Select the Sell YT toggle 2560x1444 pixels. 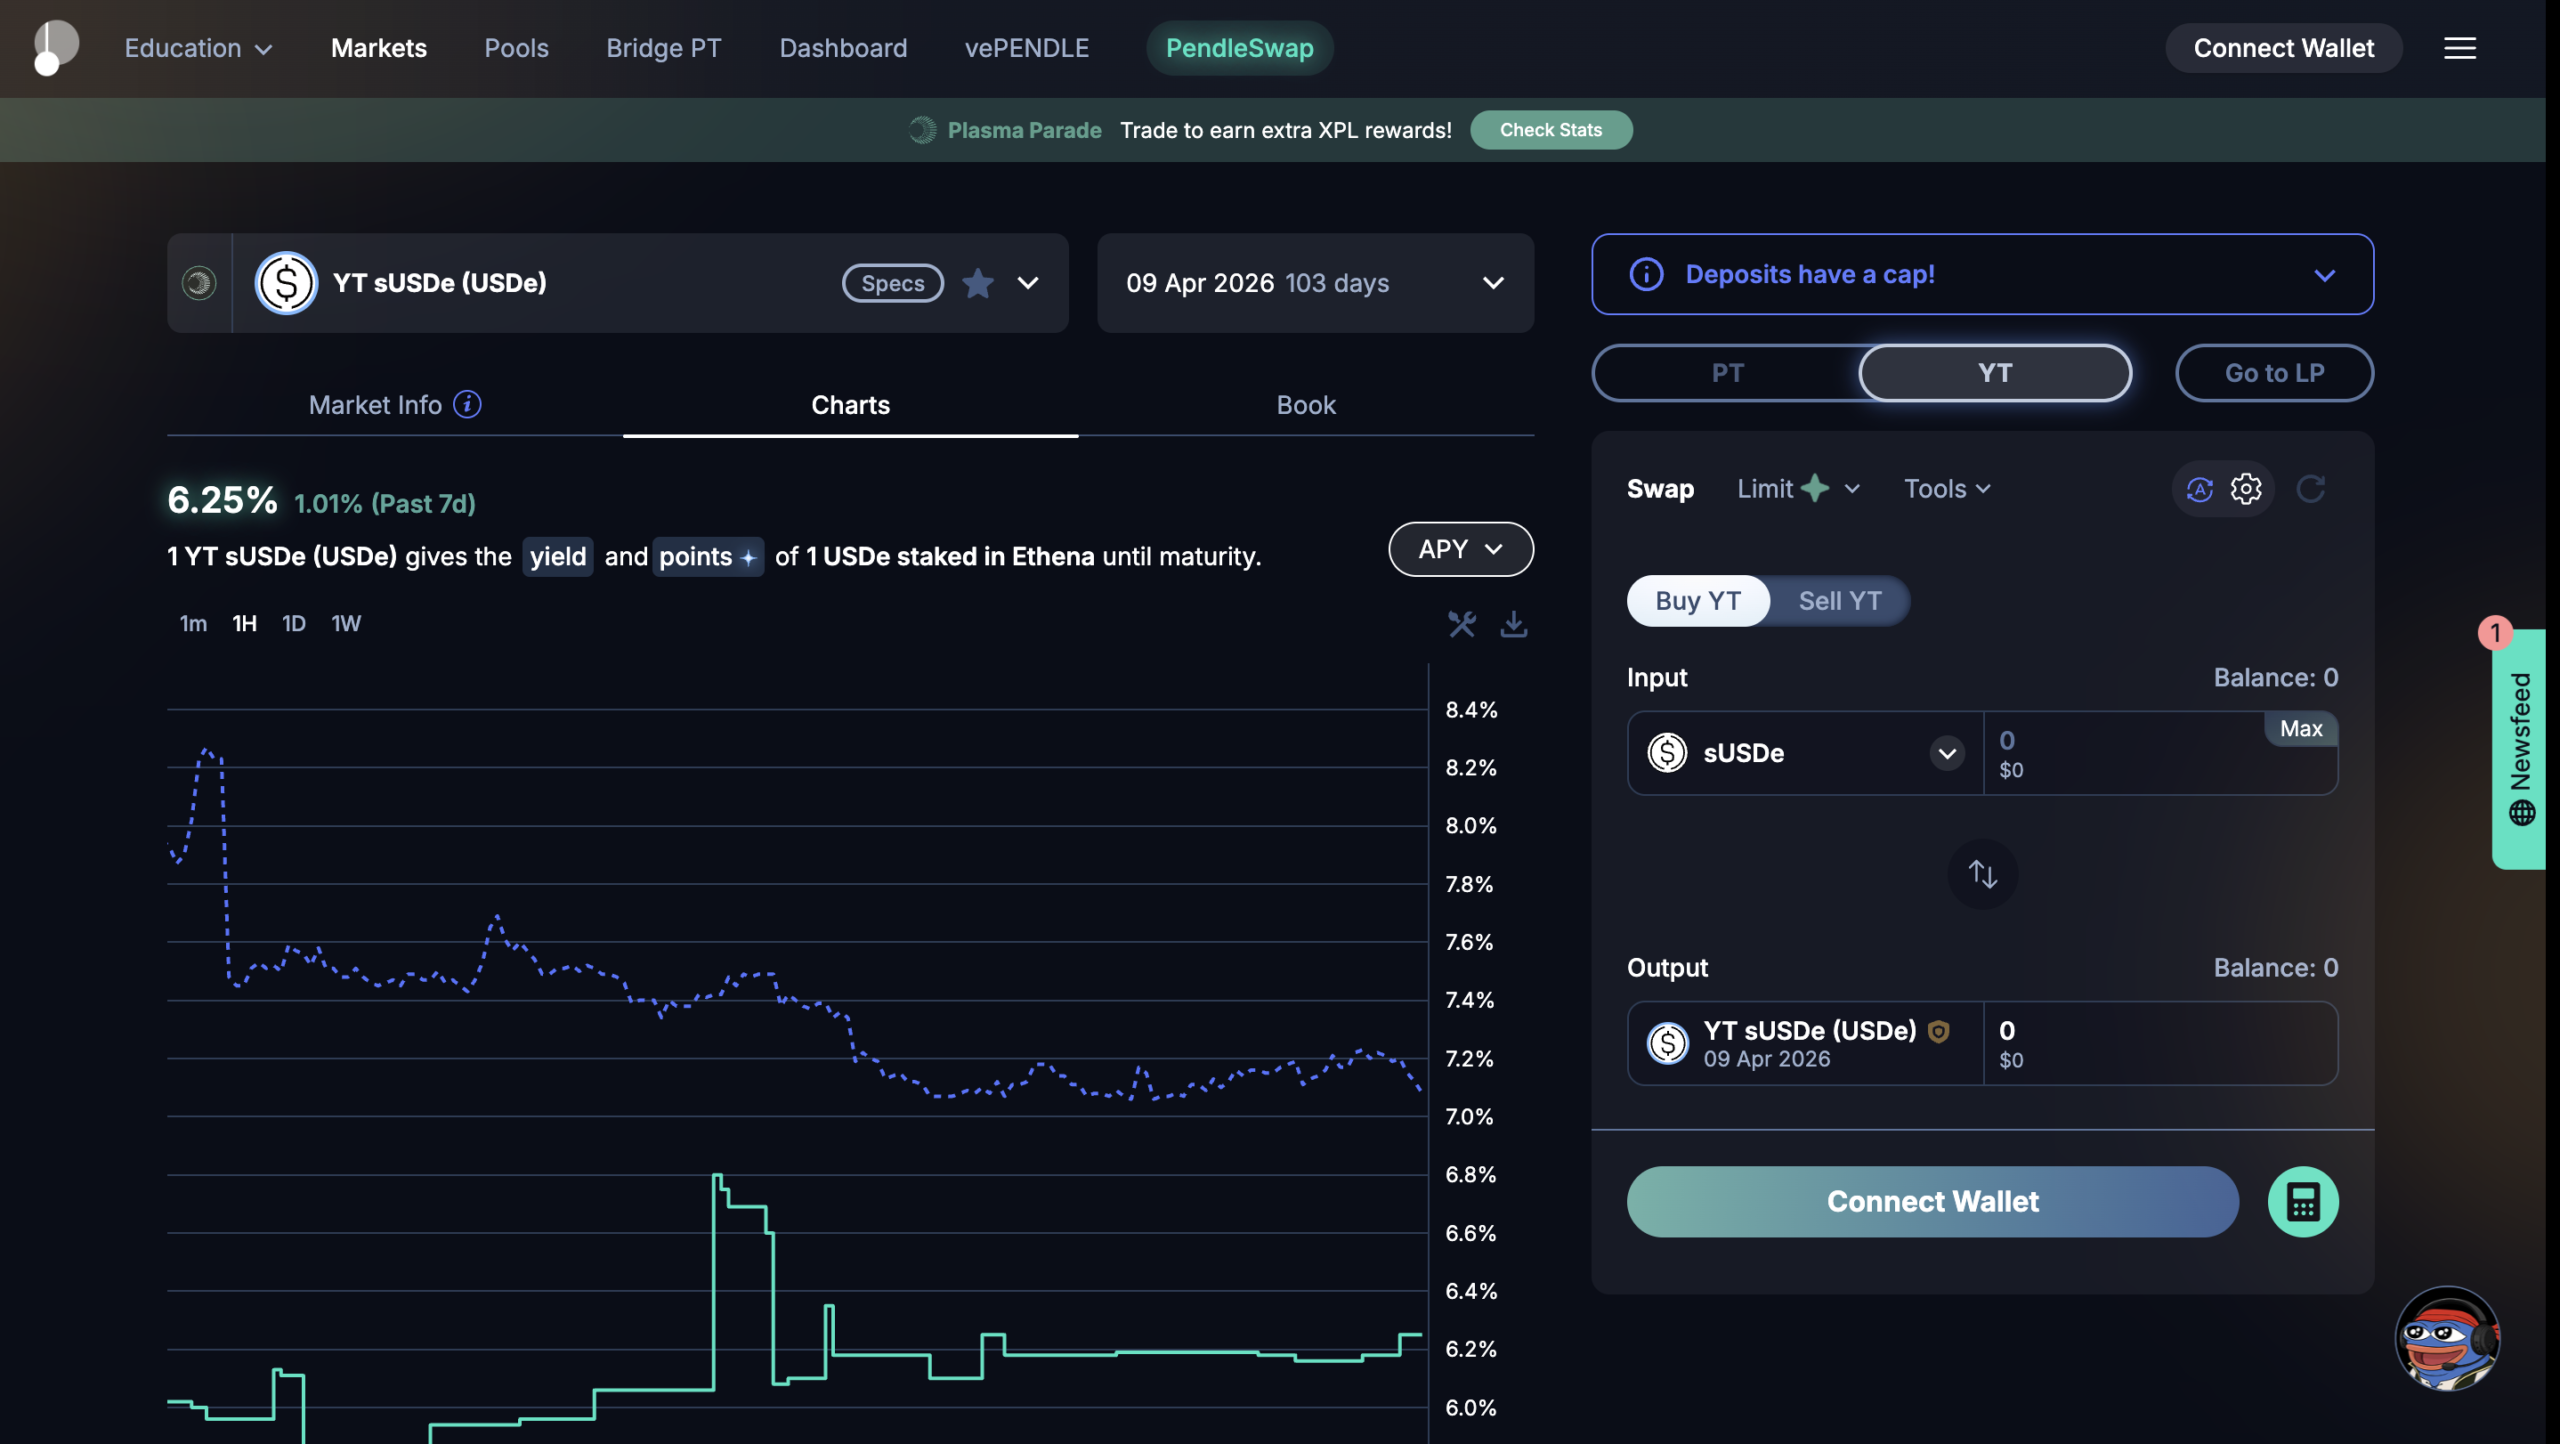pyautogui.click(x=1839, y=601)
